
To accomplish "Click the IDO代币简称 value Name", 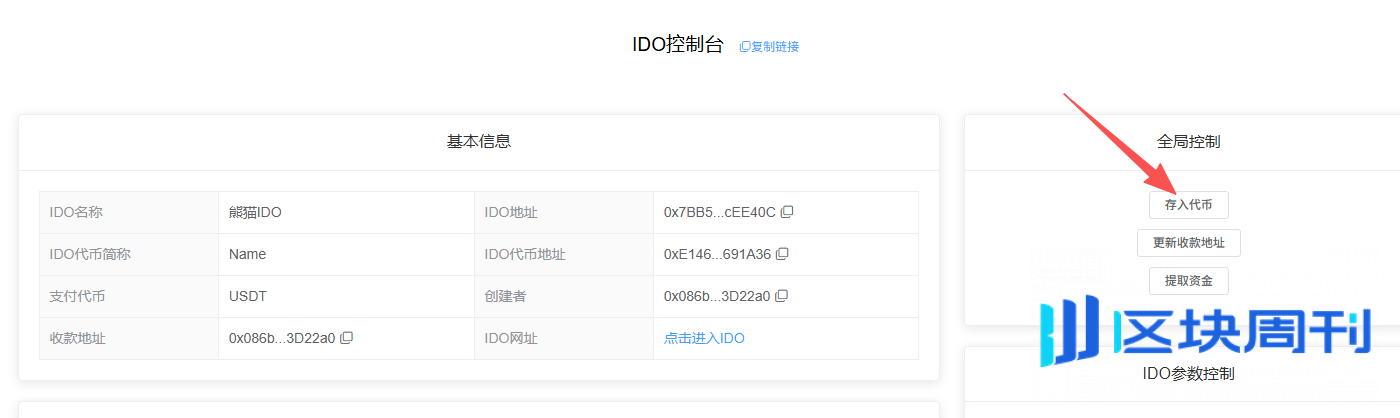I will [x=247, y=254].
